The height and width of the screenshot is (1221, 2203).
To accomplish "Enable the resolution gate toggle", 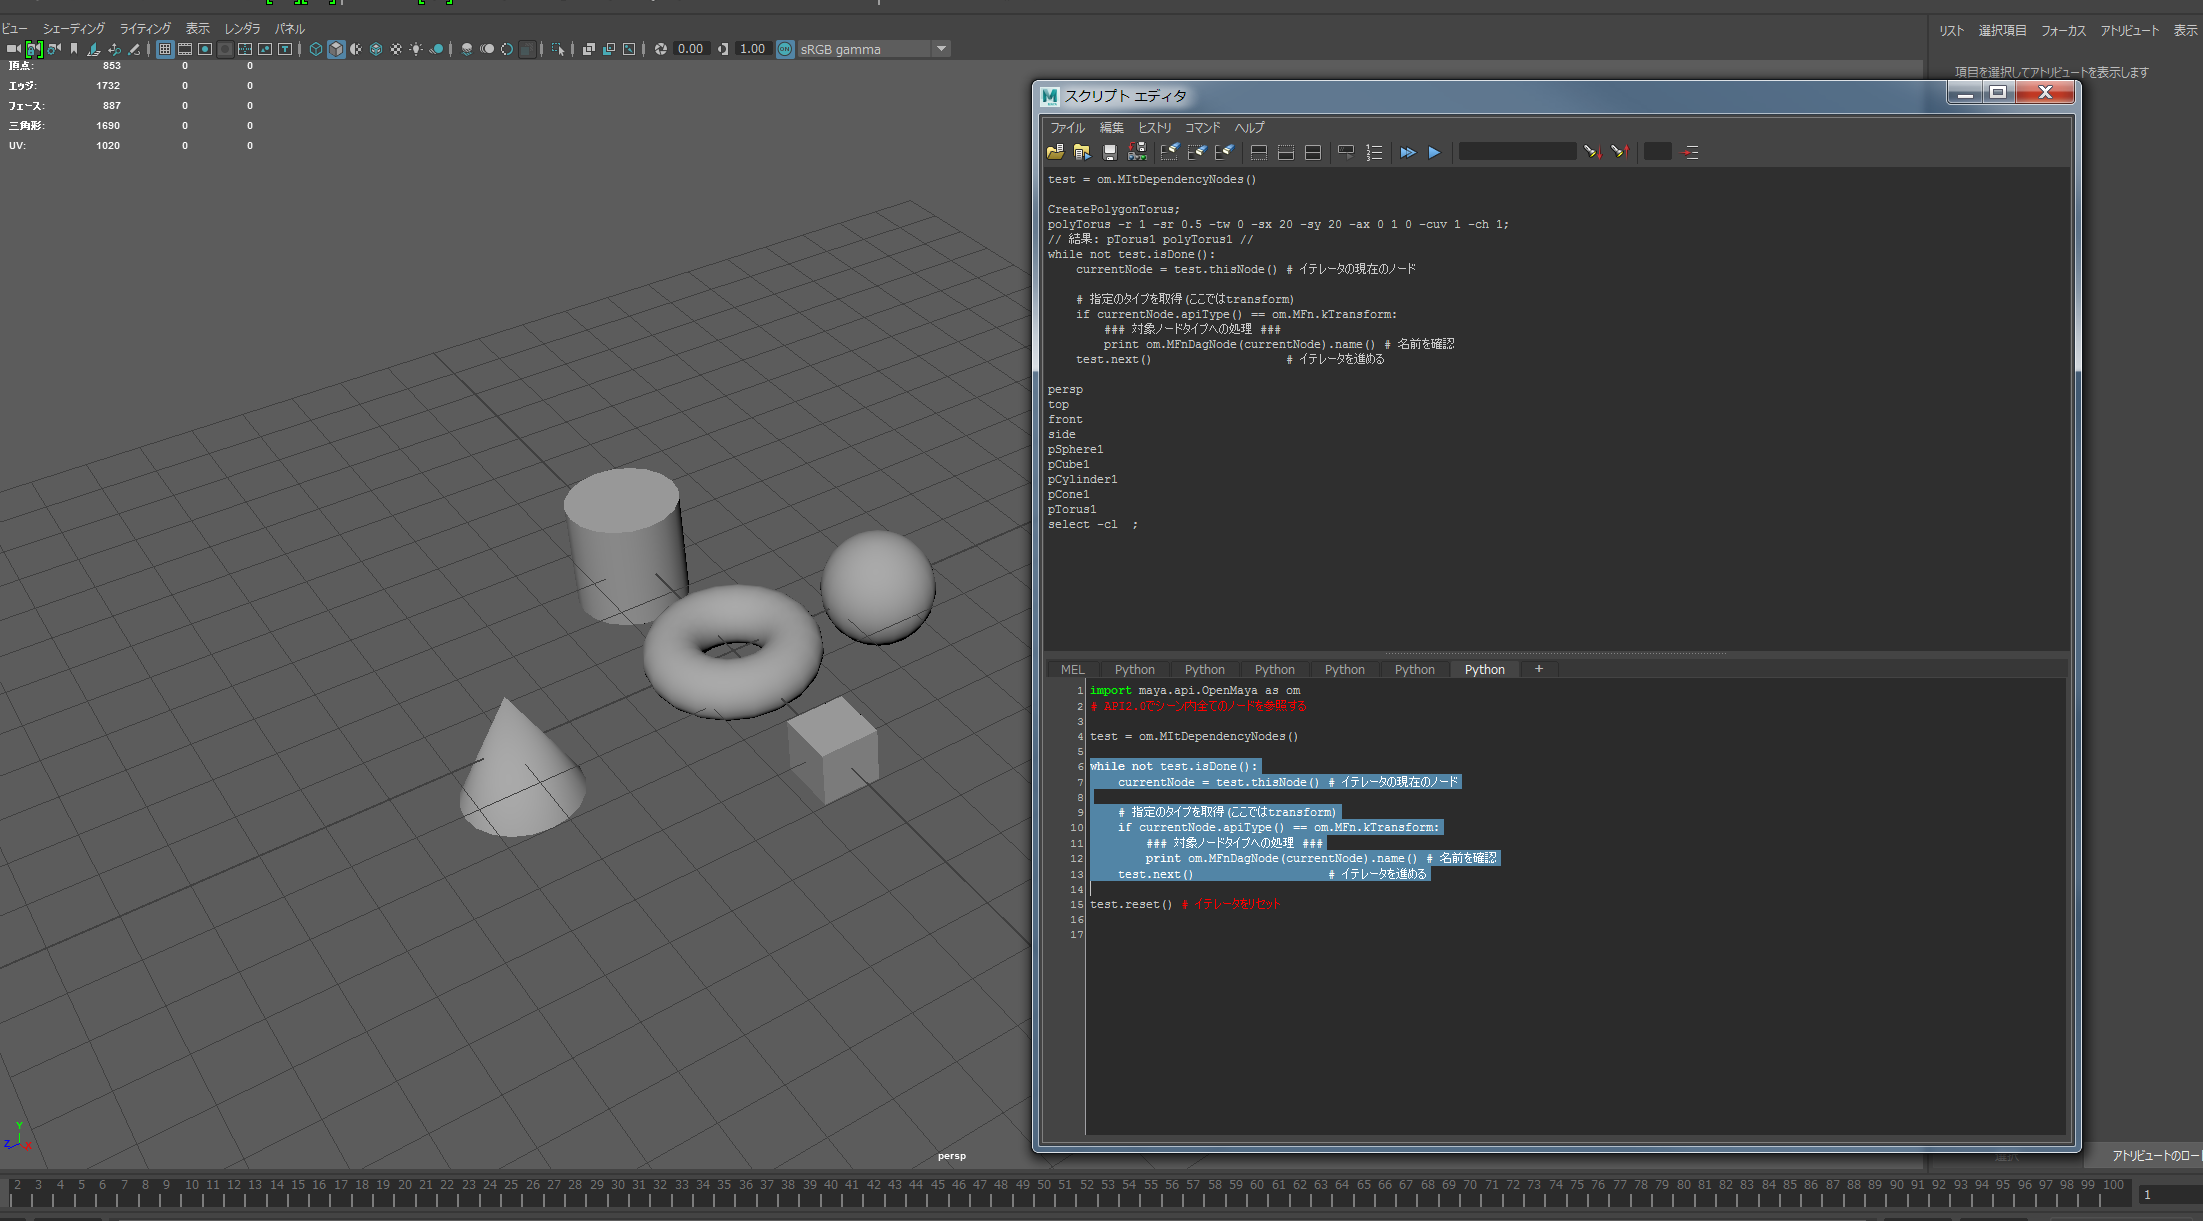I will (205, 49).
